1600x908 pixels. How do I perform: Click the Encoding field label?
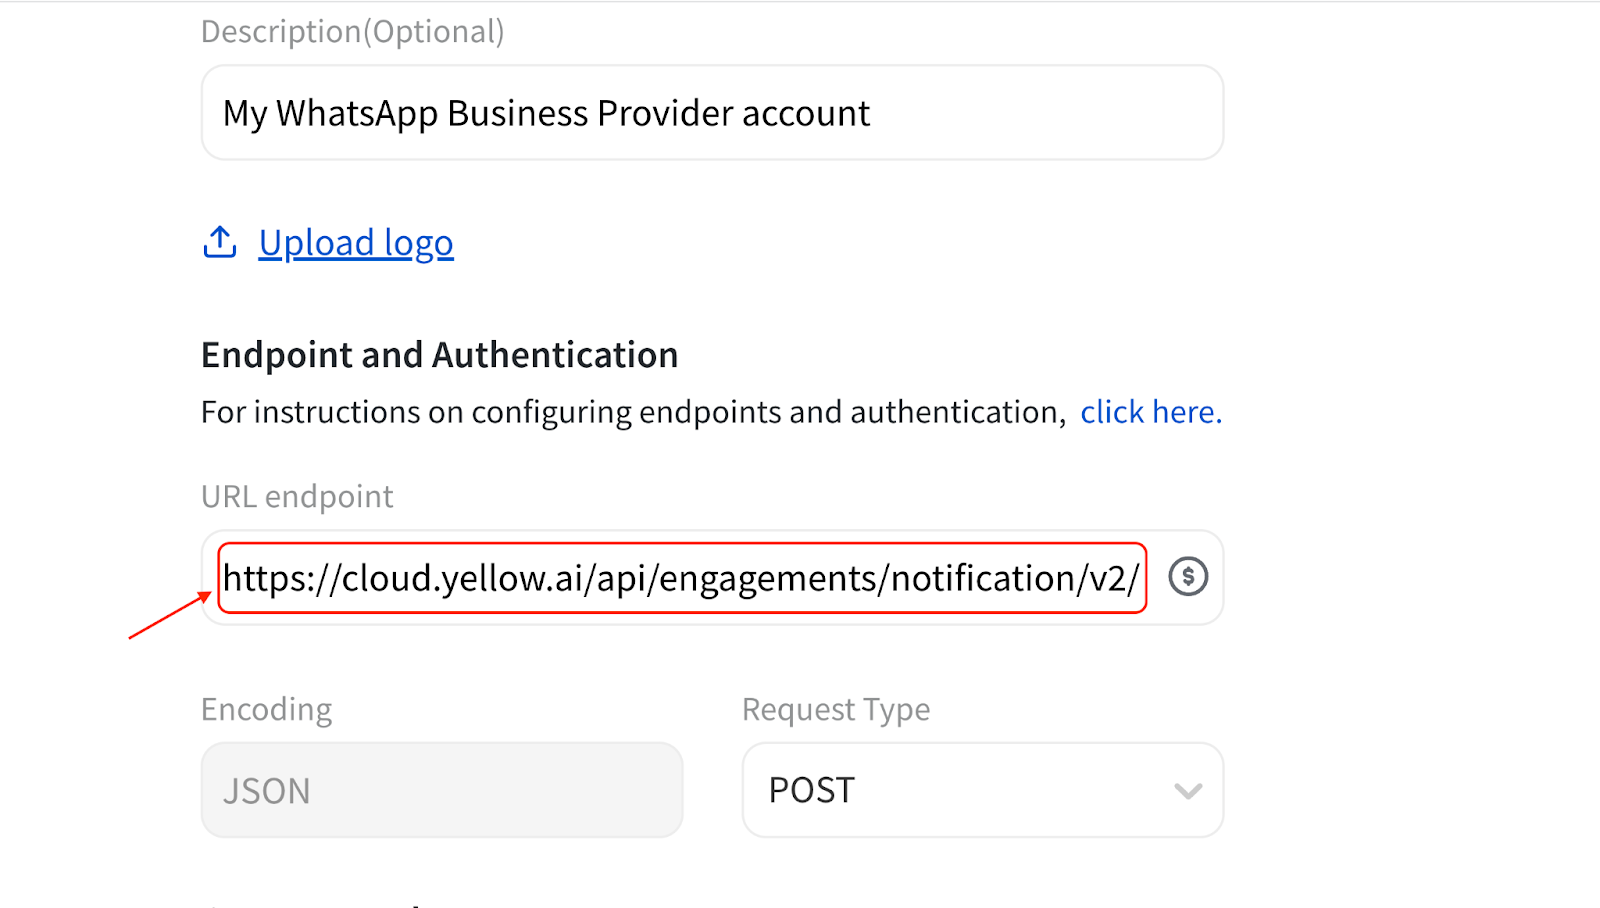pyautogui.click(x=266, y=709)
